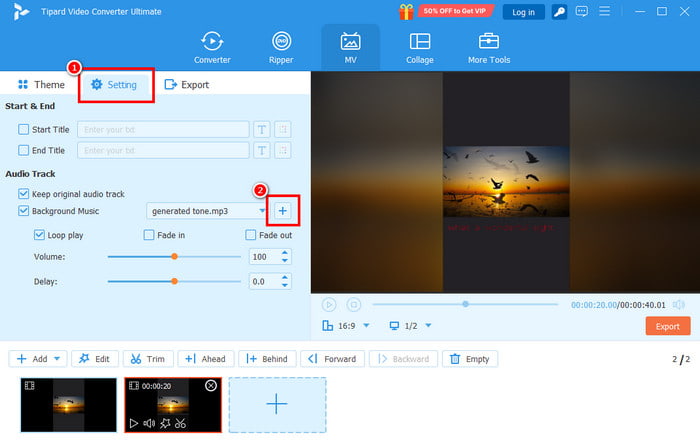
Task: Expand the Add button dropdown arrow
Action: [x=57, y=359]
